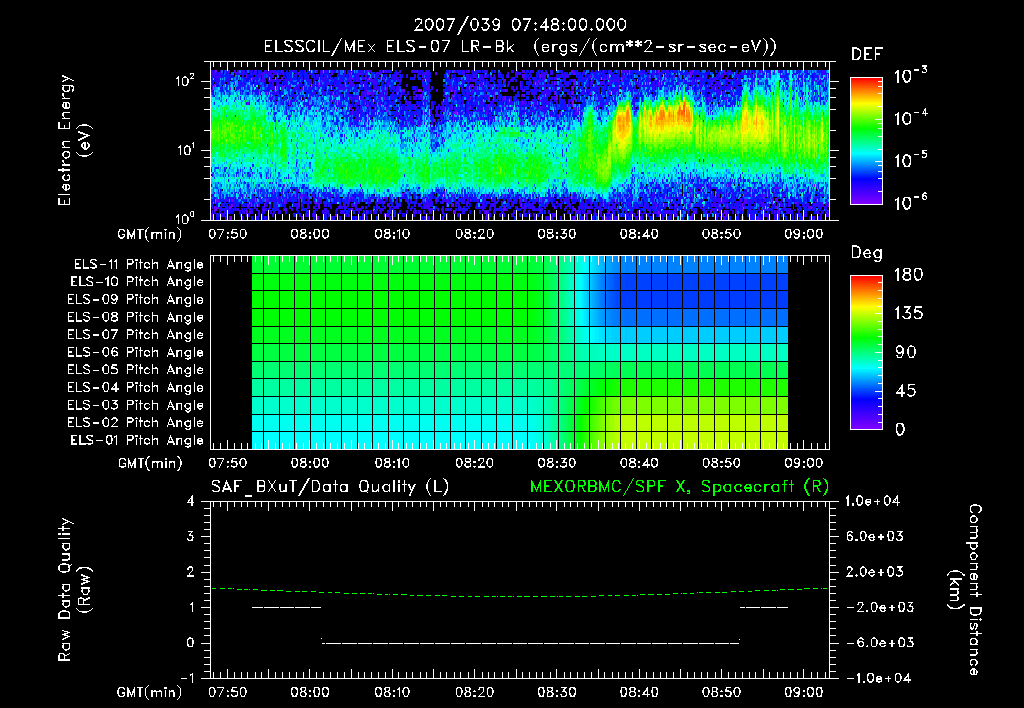Select the ELS-03 Pitch Angle row label

click(136, 406)
